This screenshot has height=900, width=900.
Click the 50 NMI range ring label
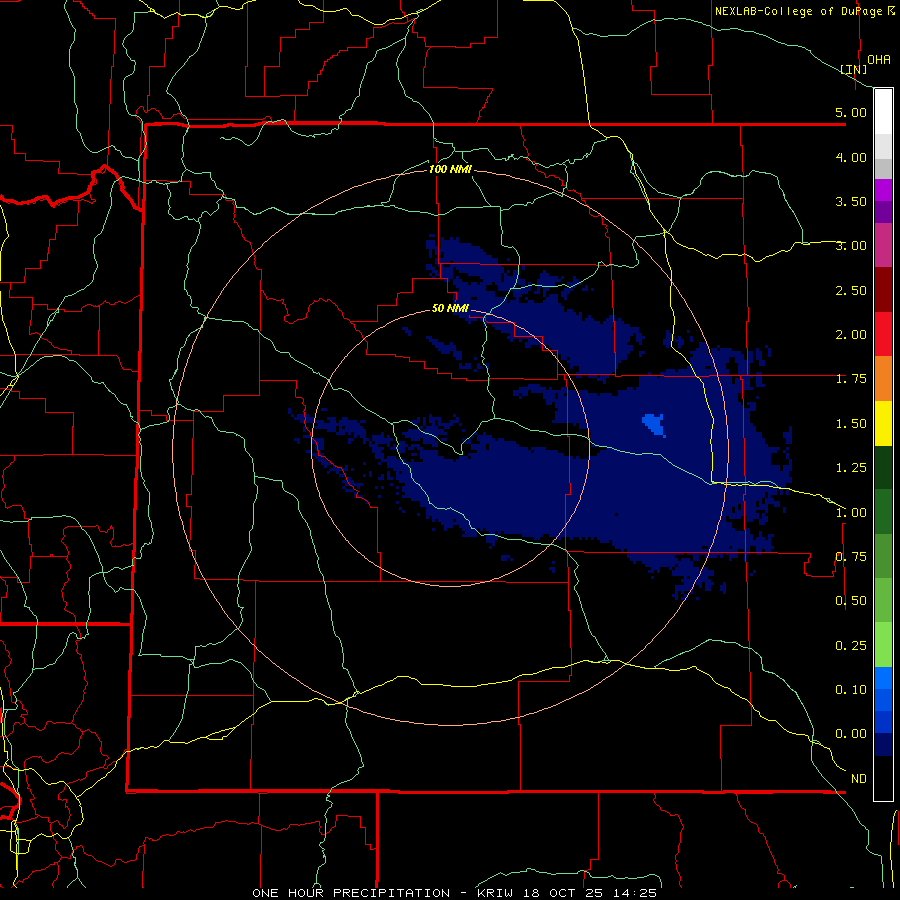click(450, 309)
